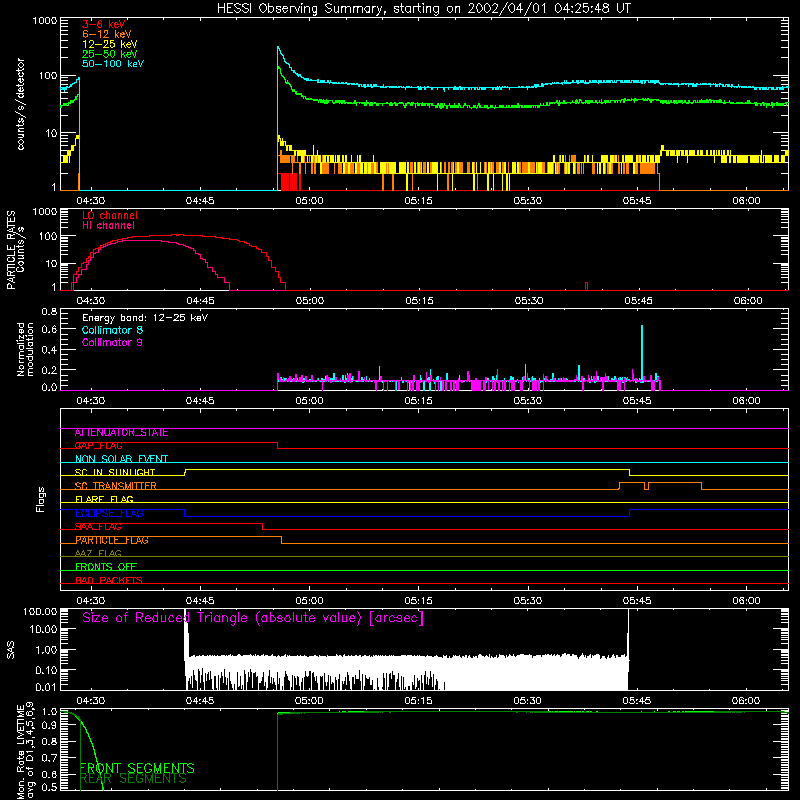Select the PARTICLE_FLAG label

click(112, 540)
